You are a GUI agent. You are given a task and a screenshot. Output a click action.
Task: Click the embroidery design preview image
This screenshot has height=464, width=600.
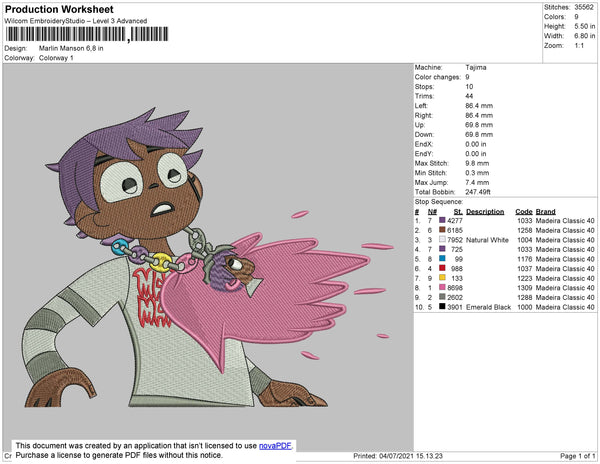pos(207,258)
